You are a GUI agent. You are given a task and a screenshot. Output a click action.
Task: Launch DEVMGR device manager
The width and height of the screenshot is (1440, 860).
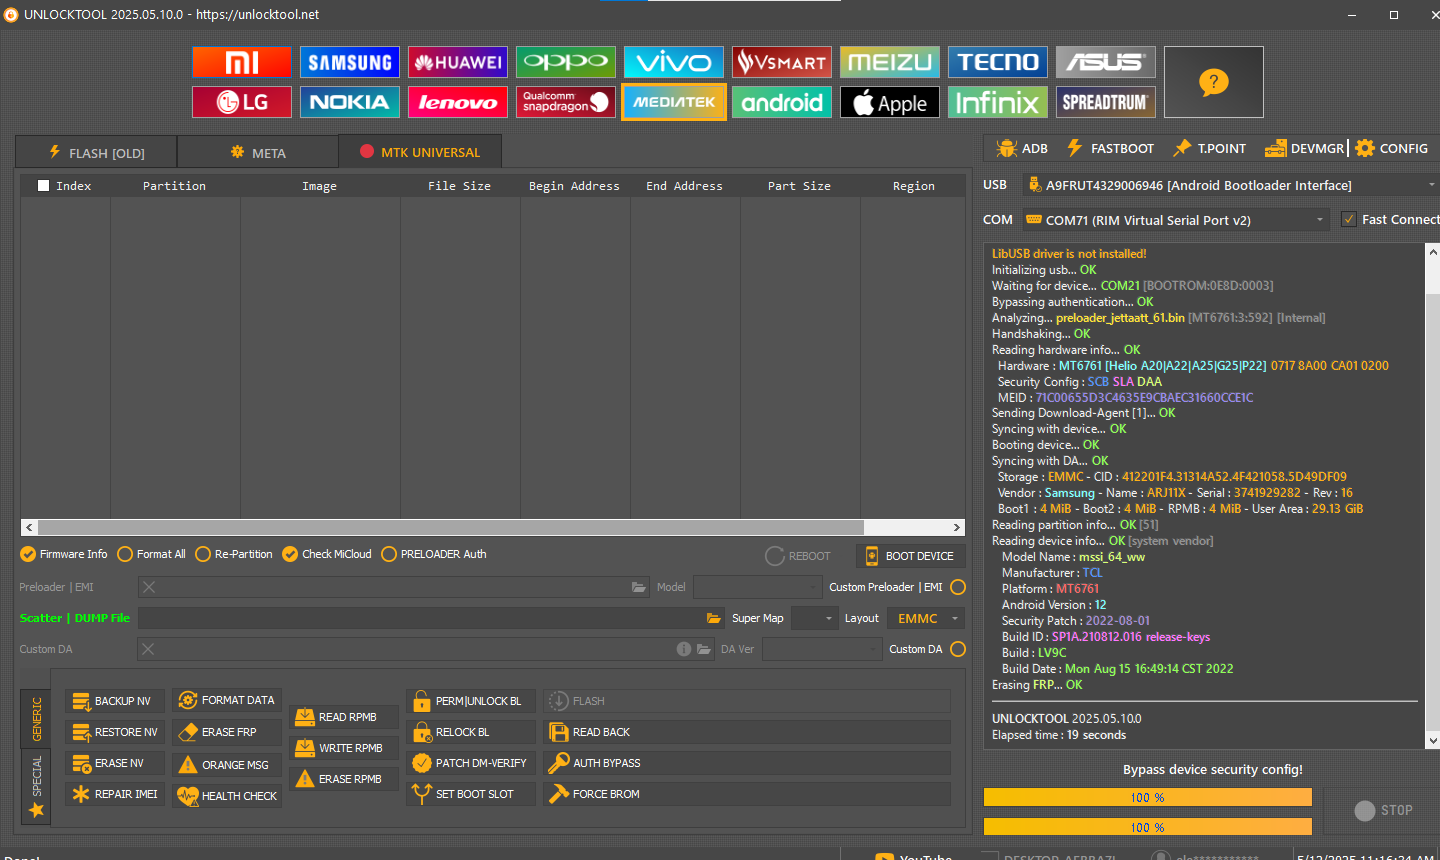click(1304, 148)
